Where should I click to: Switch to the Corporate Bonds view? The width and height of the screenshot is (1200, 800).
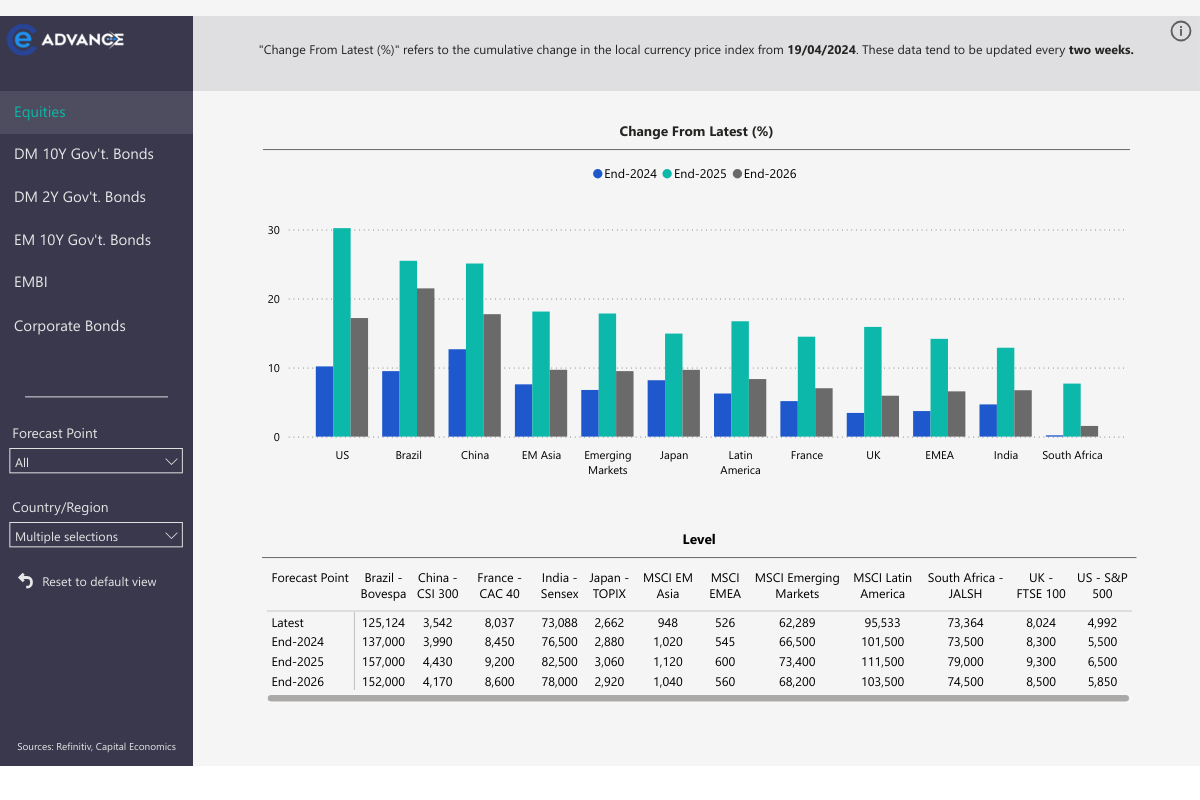[x=70, y=326]
